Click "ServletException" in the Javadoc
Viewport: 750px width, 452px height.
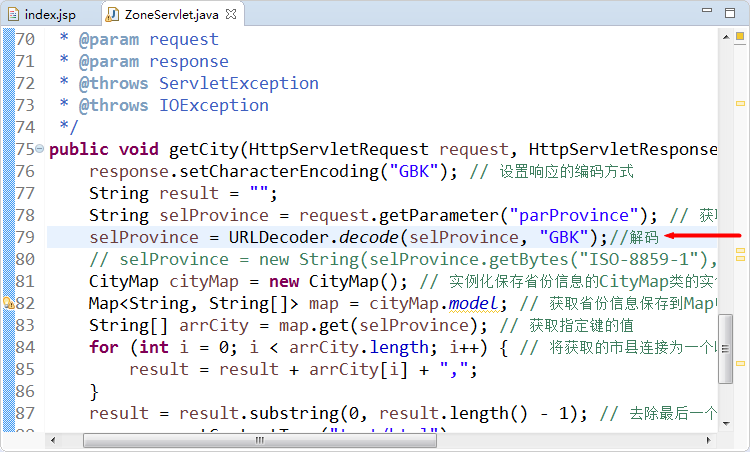tap(239, 84)
